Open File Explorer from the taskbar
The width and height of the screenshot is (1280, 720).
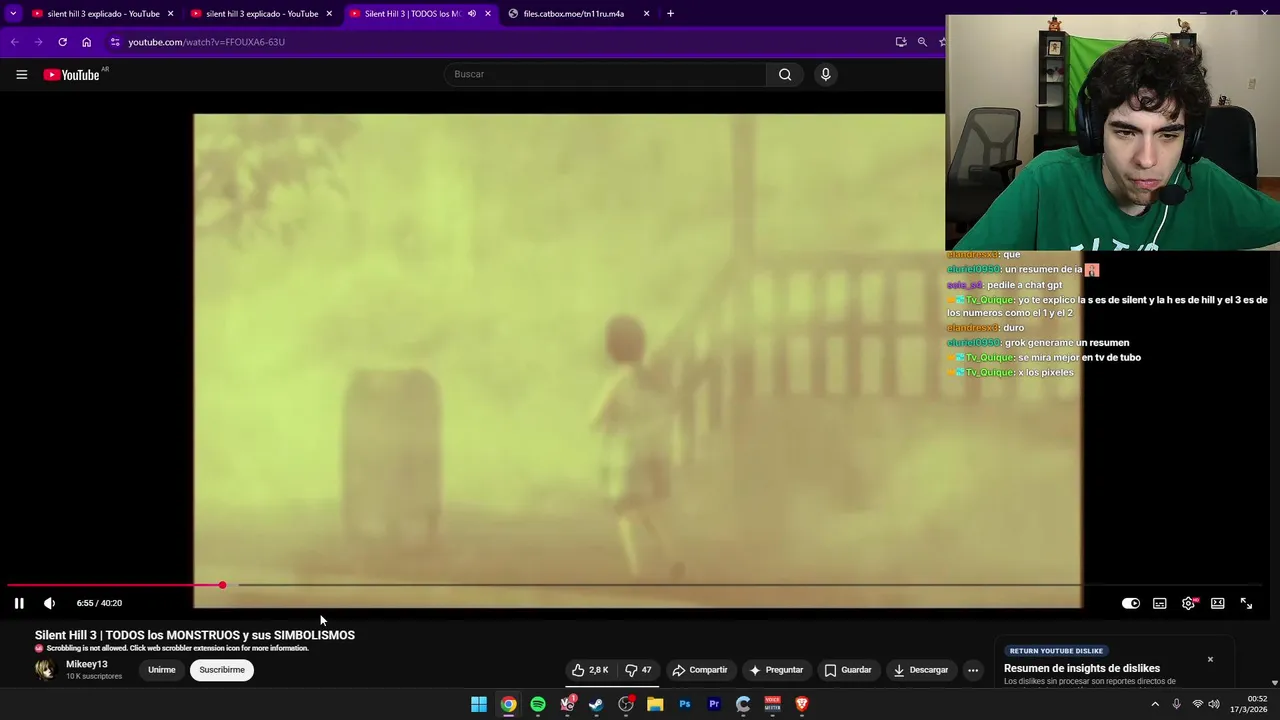655,704
